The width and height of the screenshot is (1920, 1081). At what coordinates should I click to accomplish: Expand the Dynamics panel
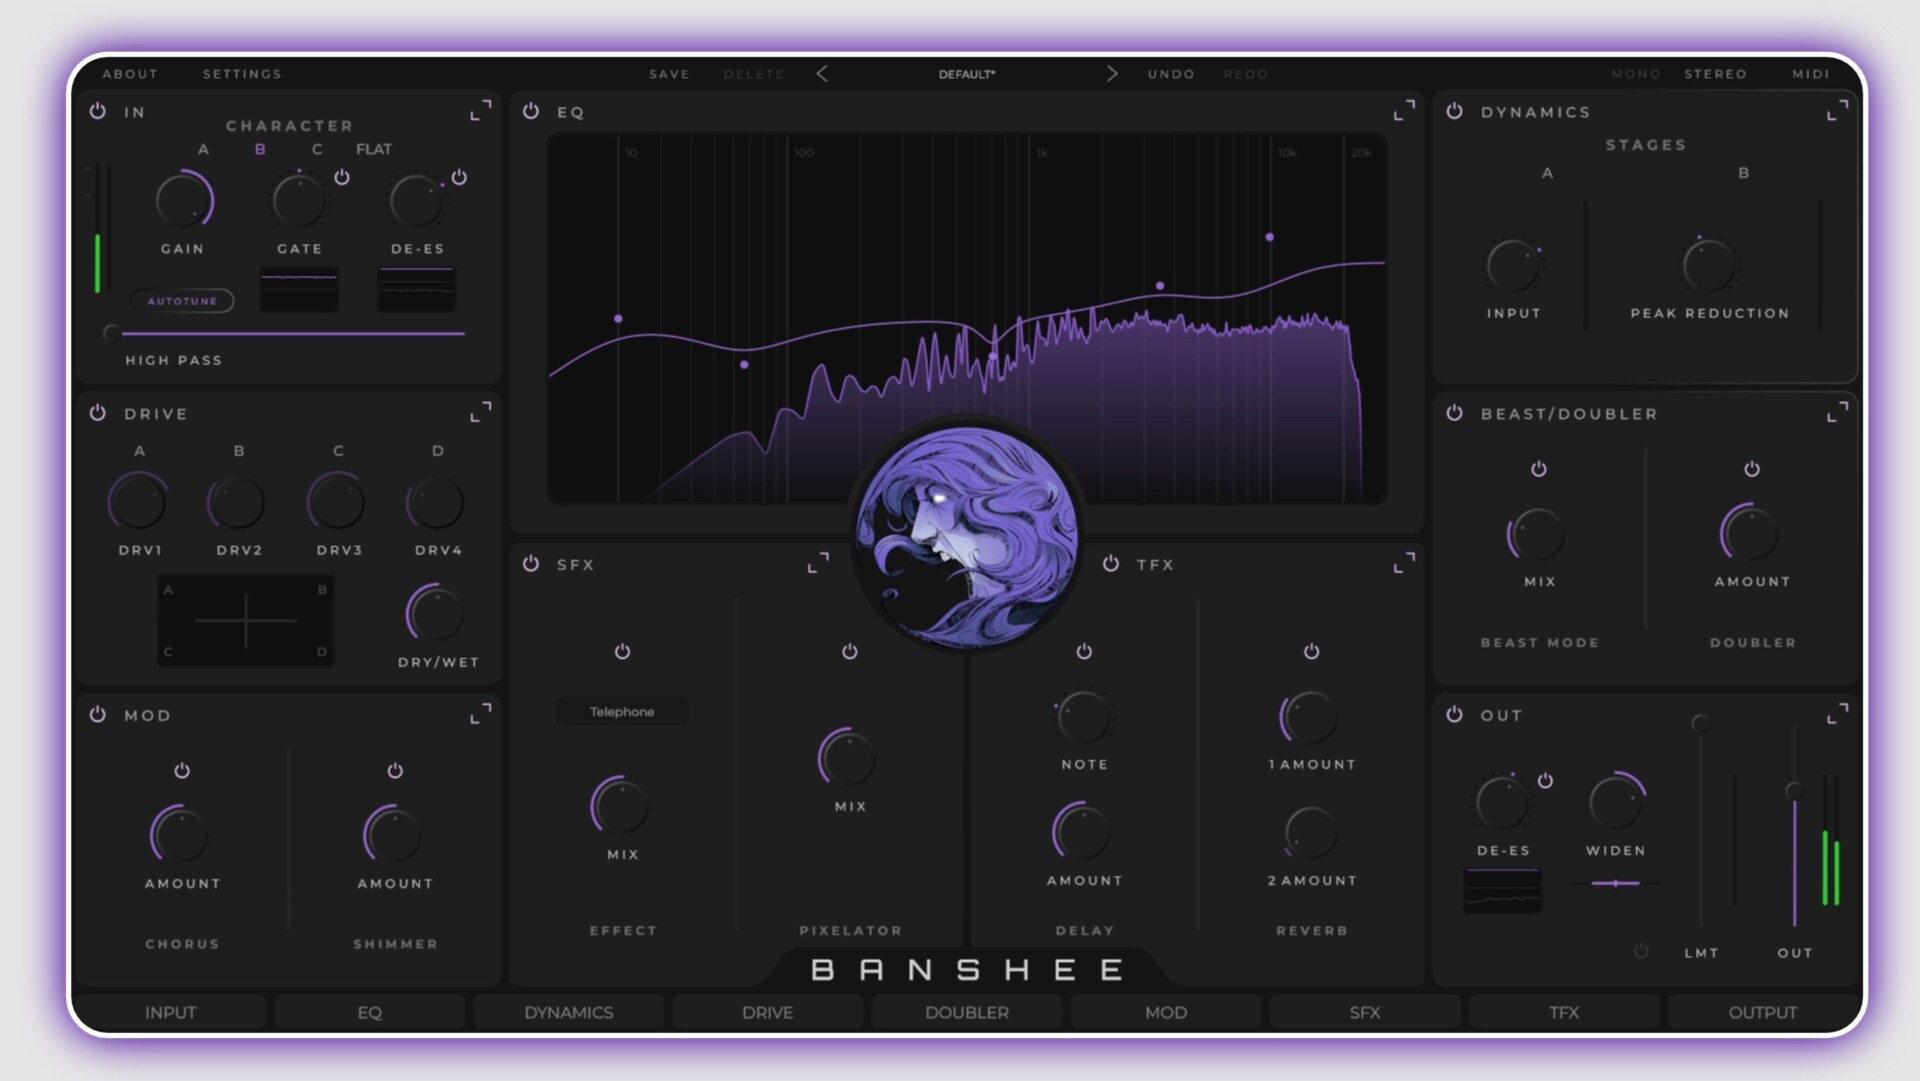click(1839, 112)
